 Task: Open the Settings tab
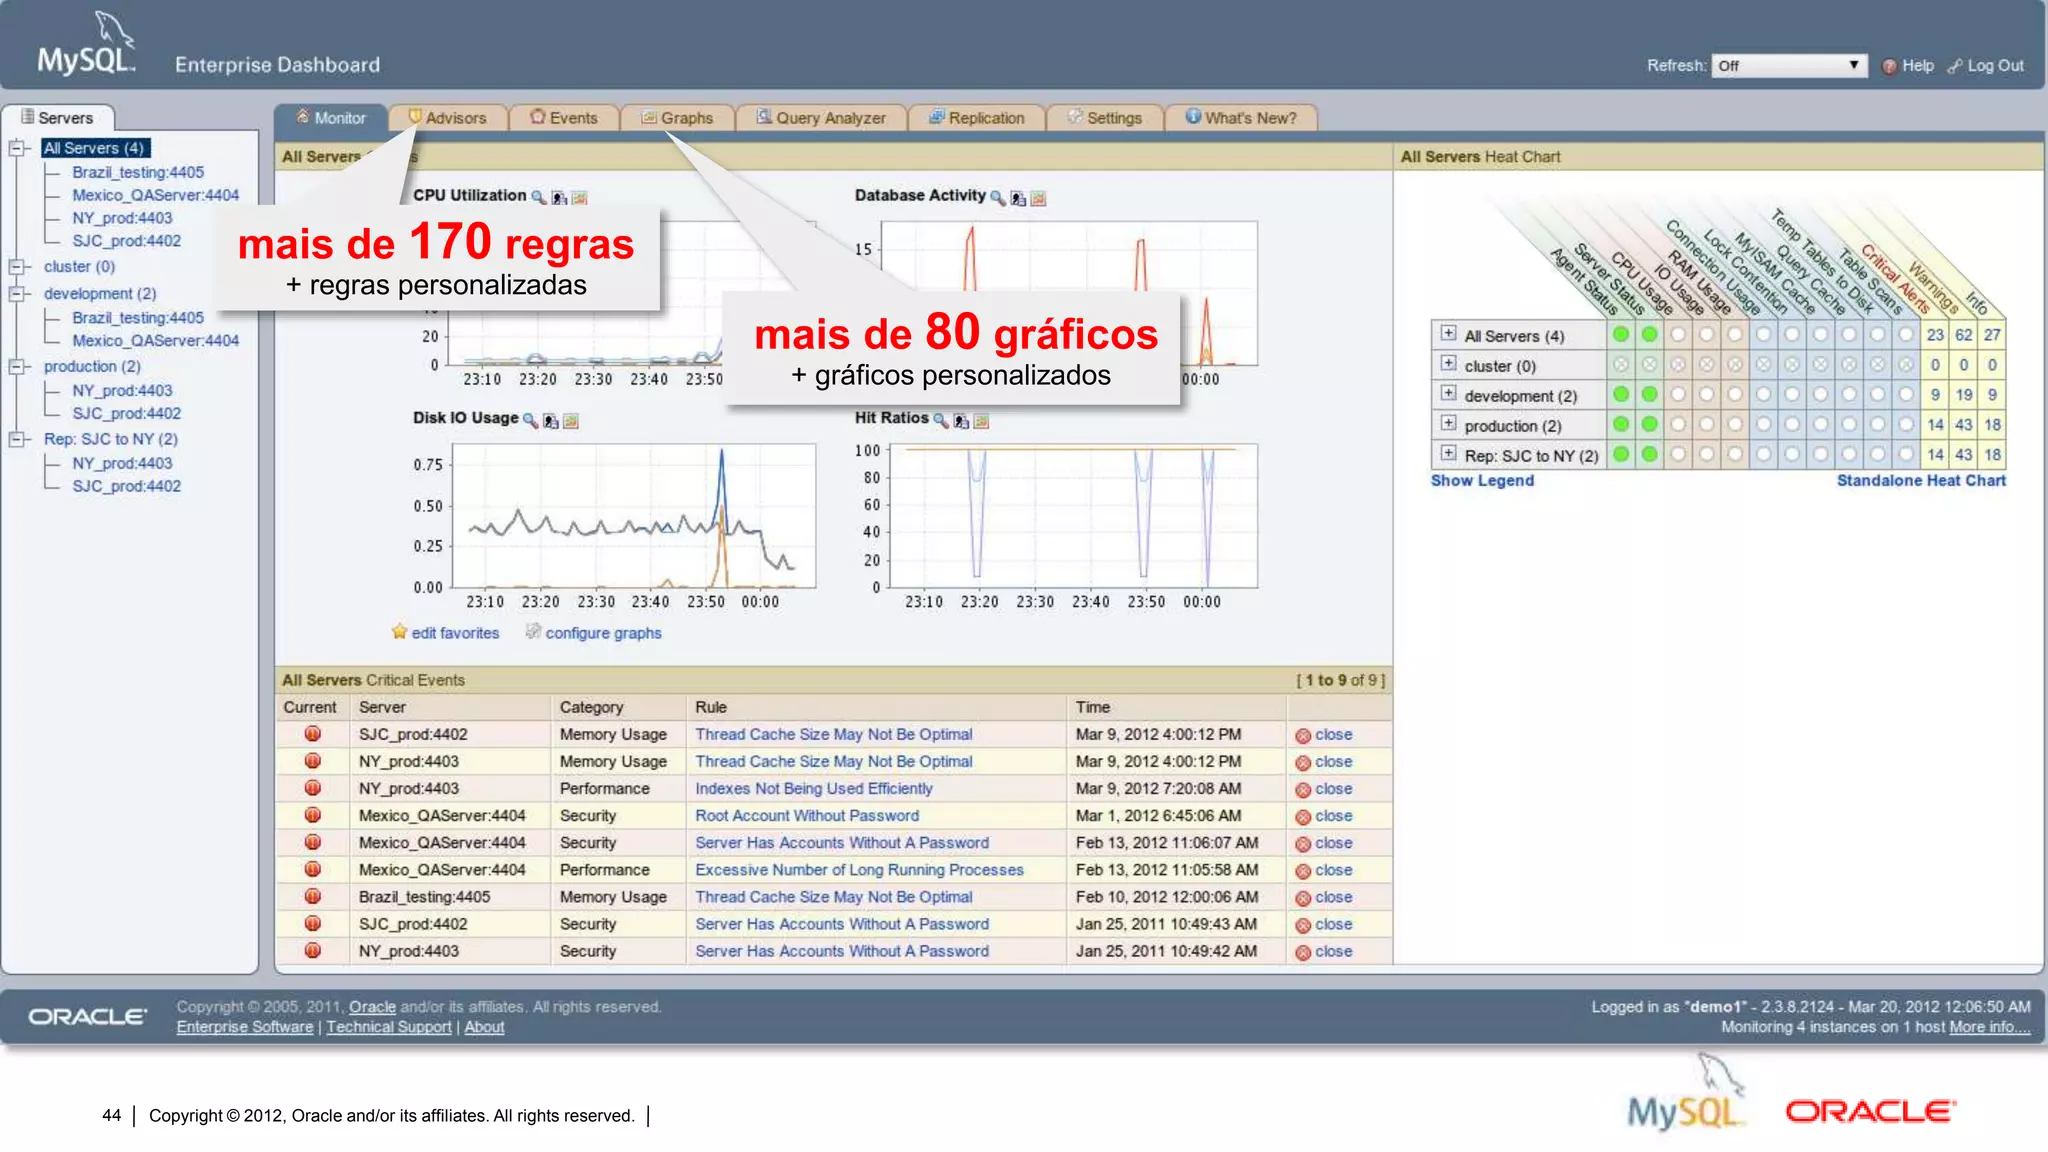point(1104,118)
